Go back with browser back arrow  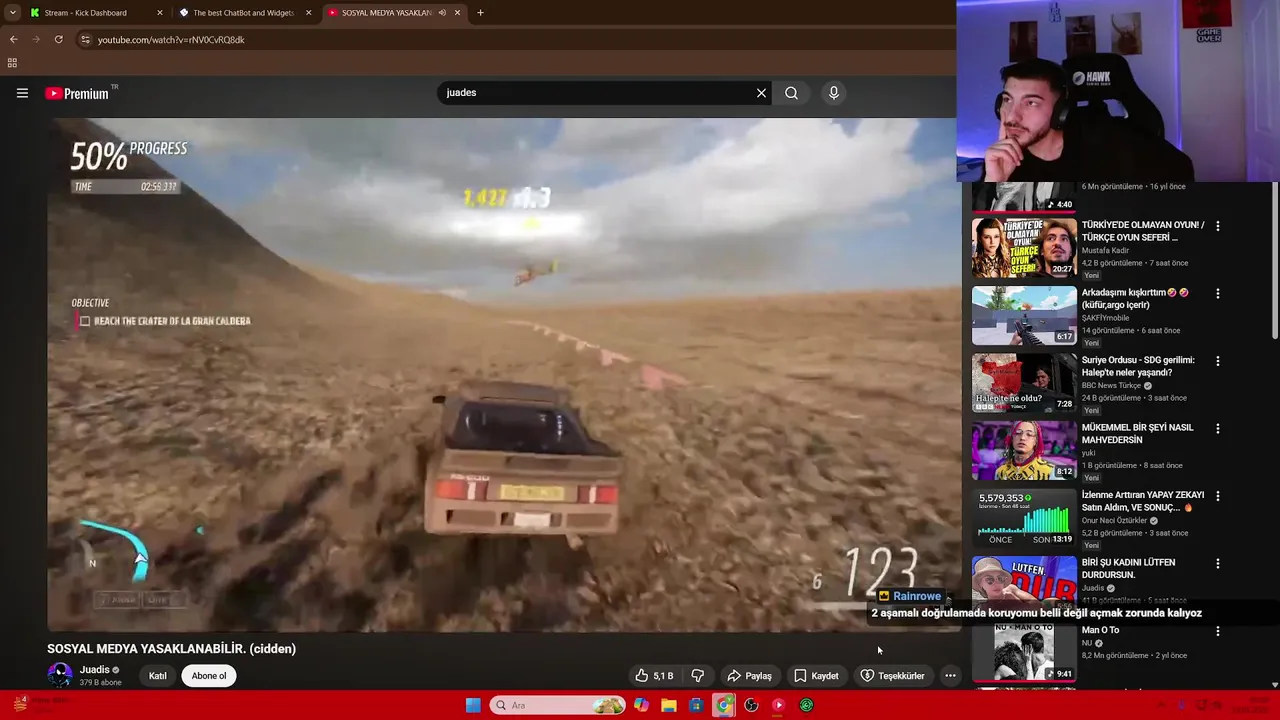pyautogui.click(x=13, y=39)
